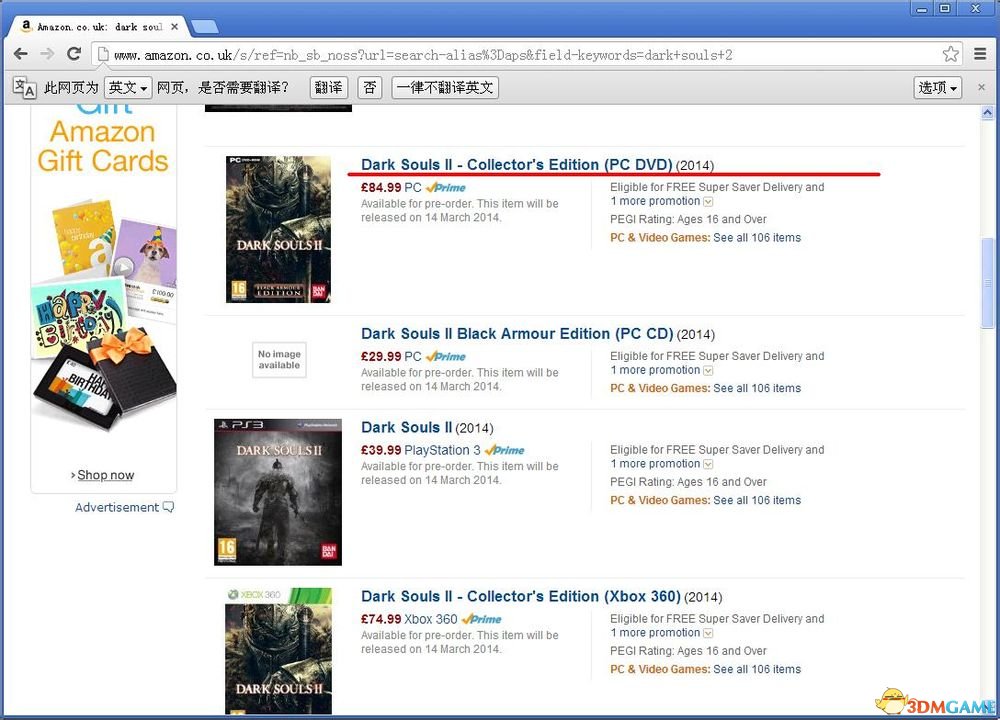Image resolution: width=1000 pixels, height=720 pixels.
Task: Click 一律不翻译英文 button
Action: [x=445, y=87]
